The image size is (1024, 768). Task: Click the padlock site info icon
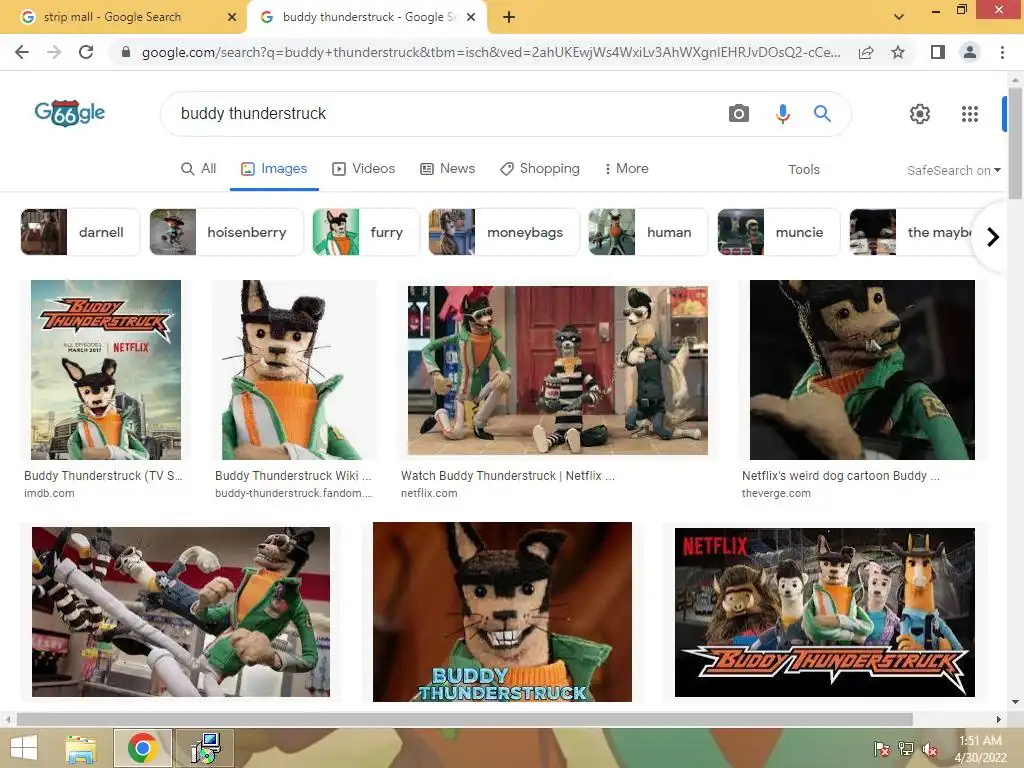coord(126,52)
